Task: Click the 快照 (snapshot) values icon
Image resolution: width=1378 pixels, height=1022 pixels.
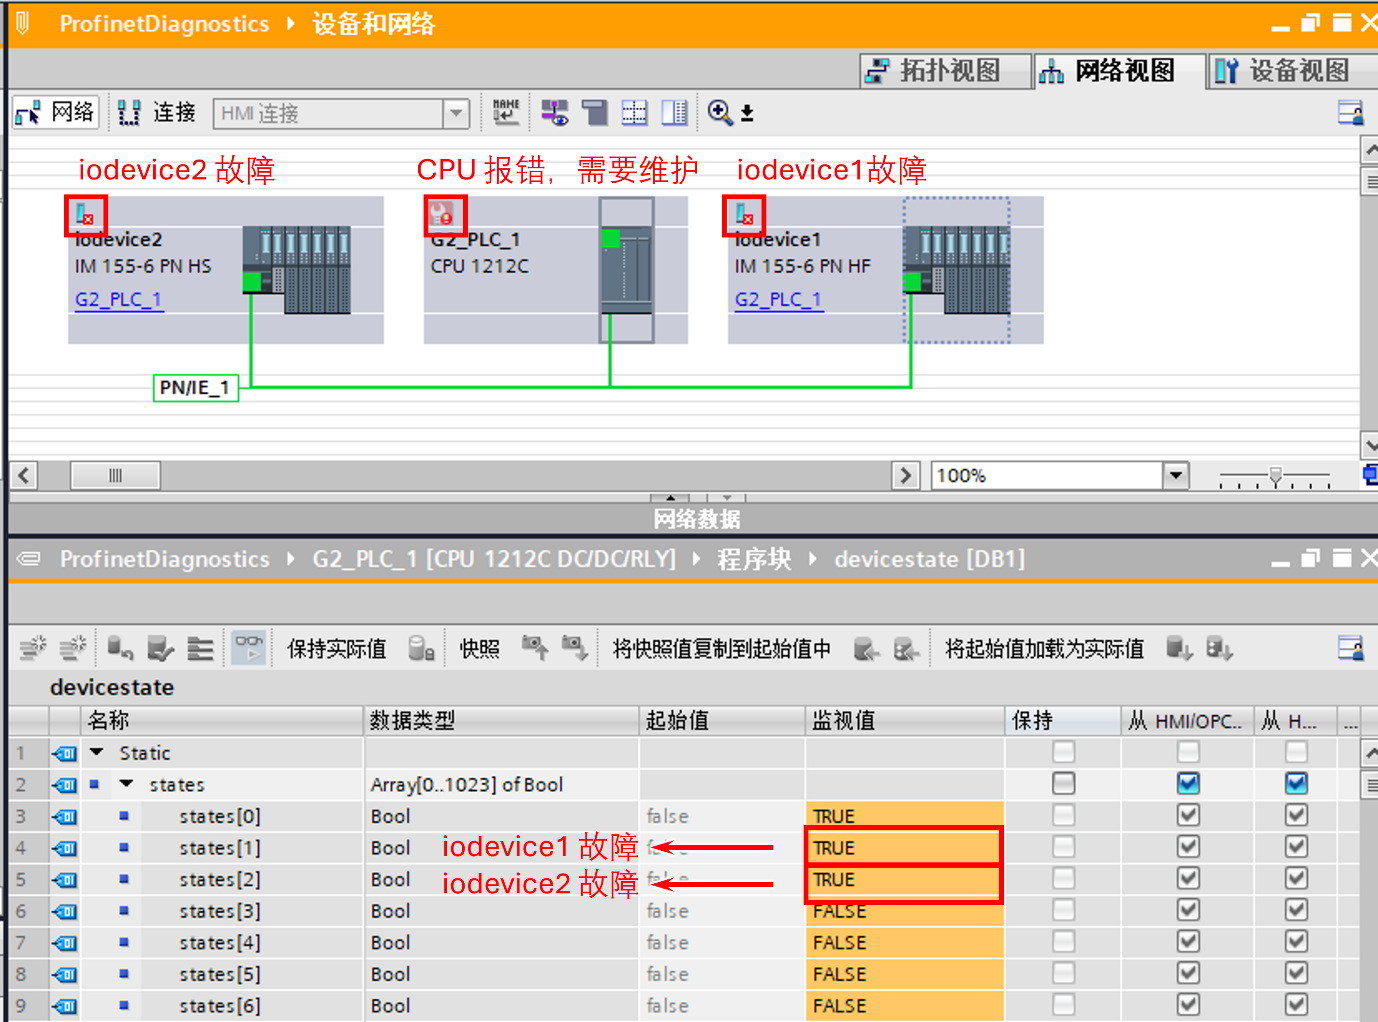Action: [x=478, y=648]
